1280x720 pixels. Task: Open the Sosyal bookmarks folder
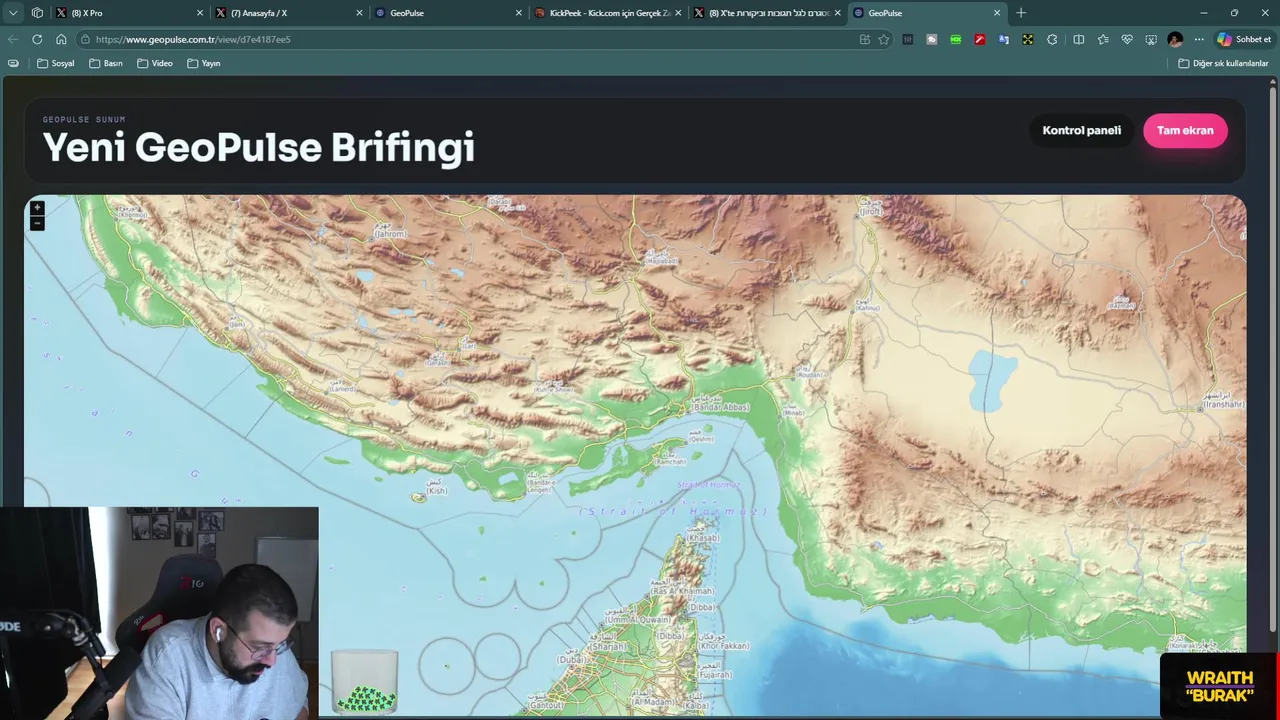point(56,63)
